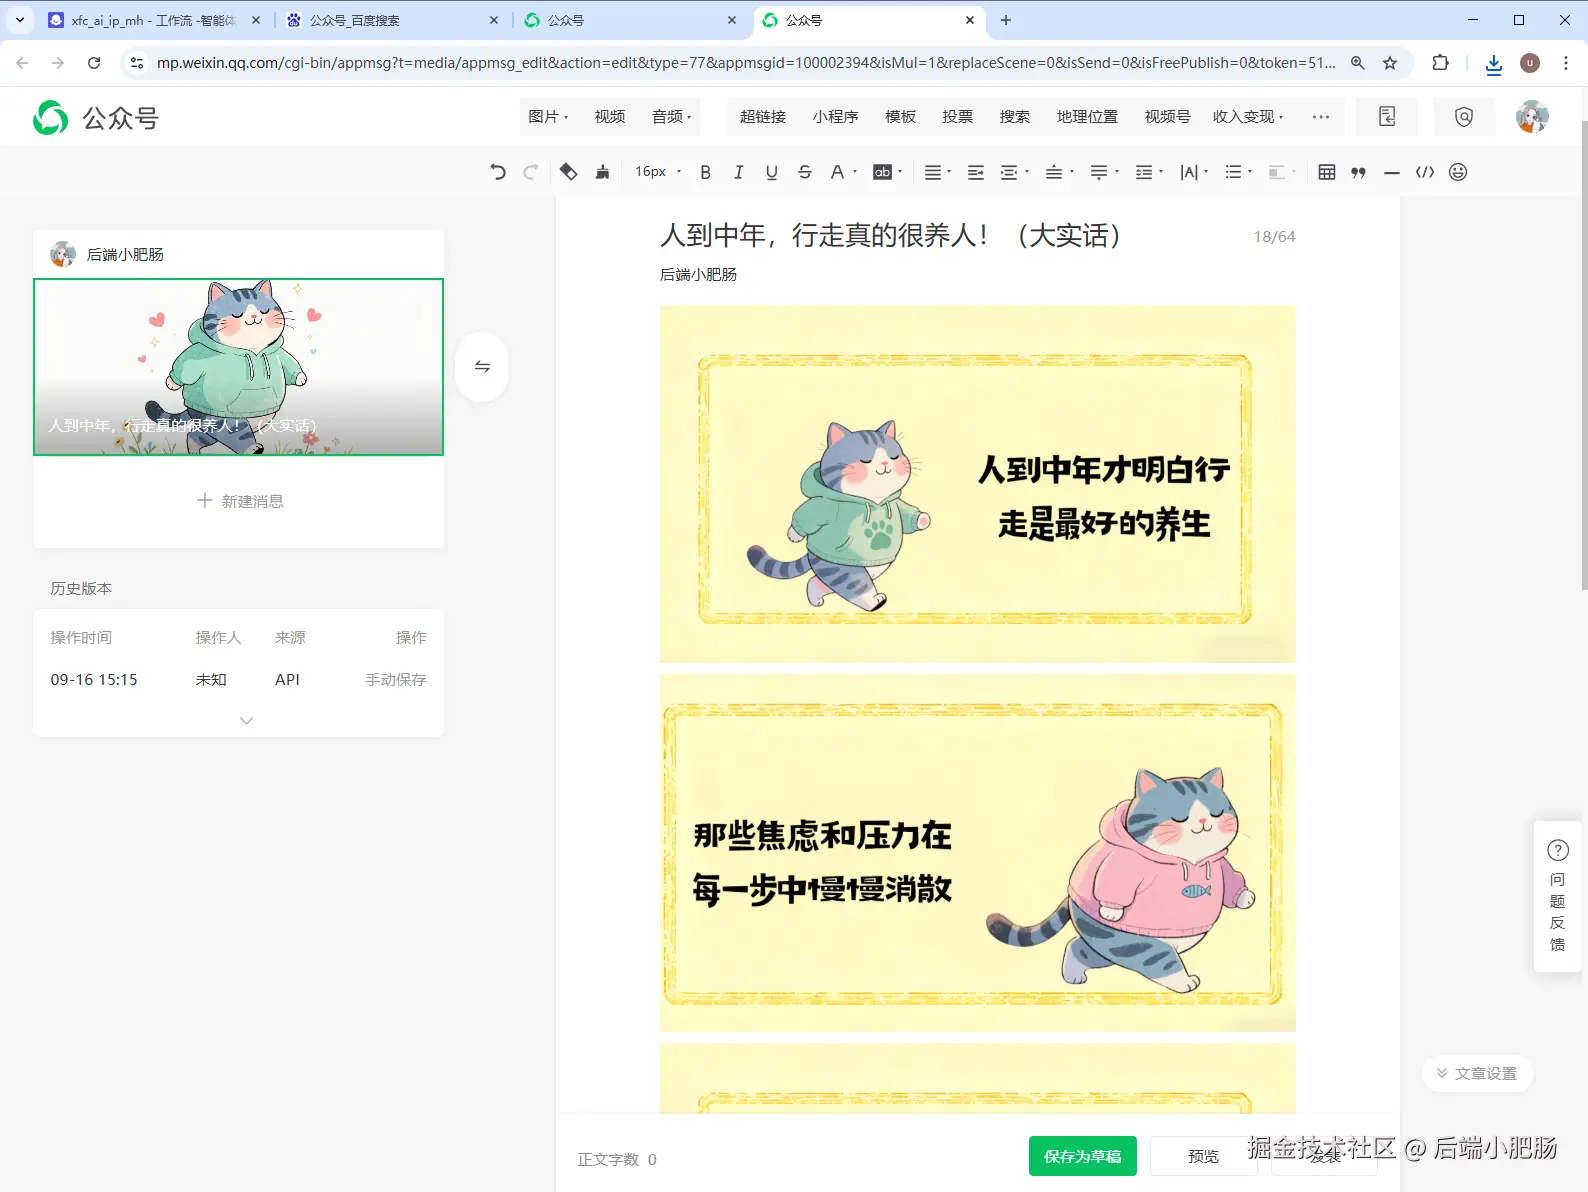Insert a table
The width and height of the screenshot is (1588, 1192).
coord(1327,172)
